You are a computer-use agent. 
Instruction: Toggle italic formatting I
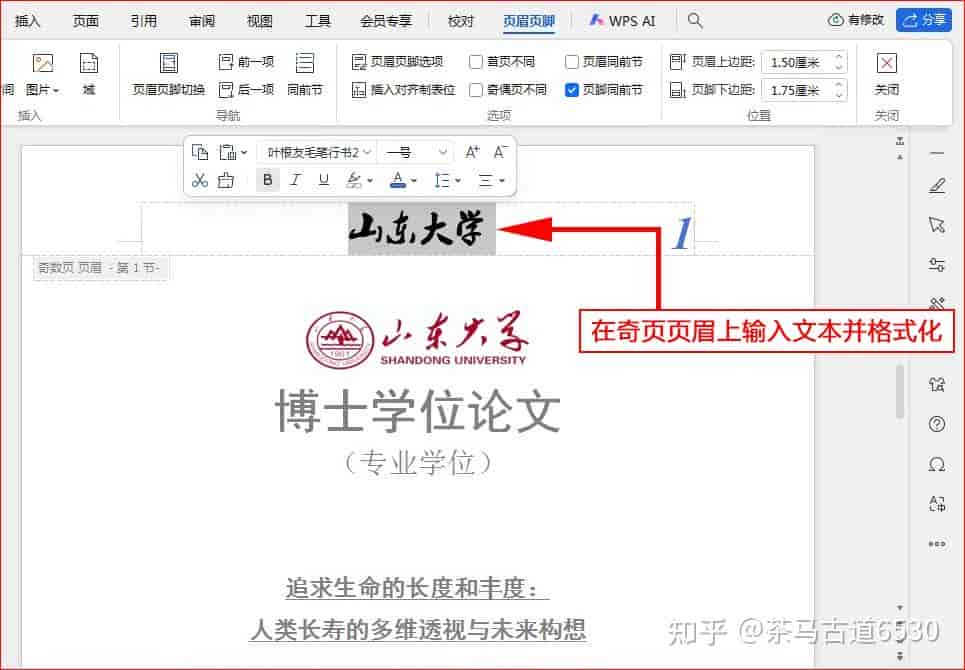pos(295,180)
